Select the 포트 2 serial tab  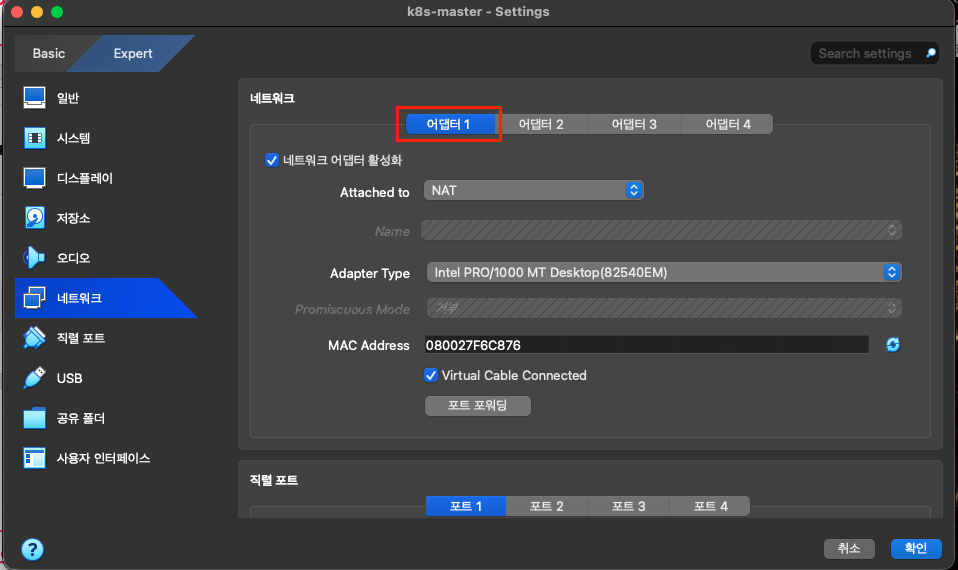[x=546, y=506]
